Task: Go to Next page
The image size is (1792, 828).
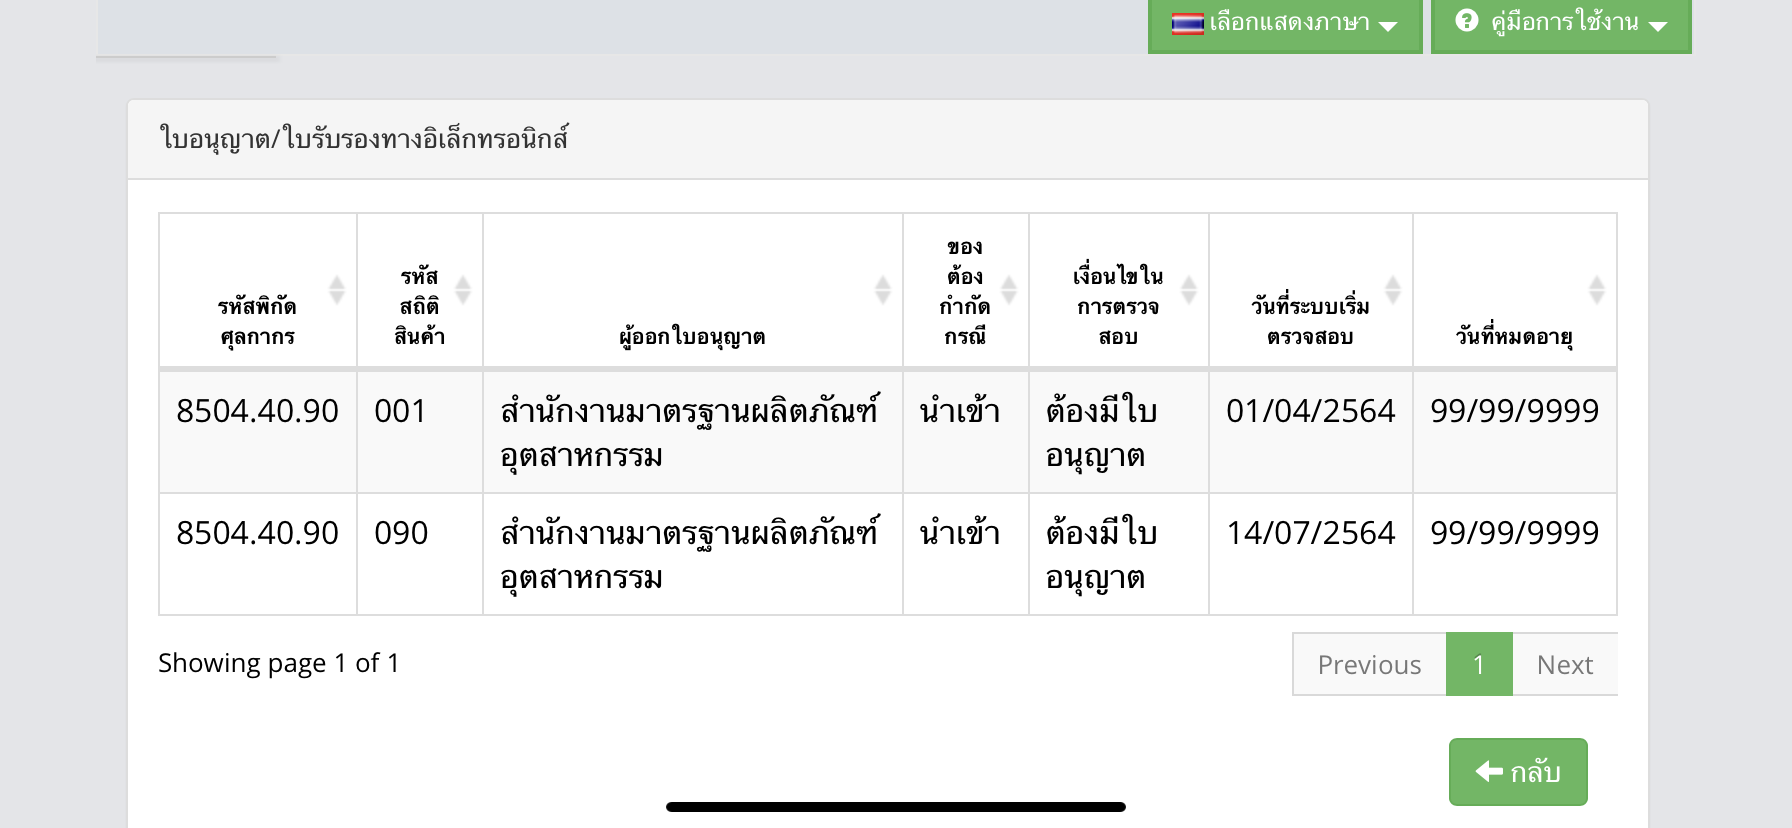Action: tap(1565, 664)
